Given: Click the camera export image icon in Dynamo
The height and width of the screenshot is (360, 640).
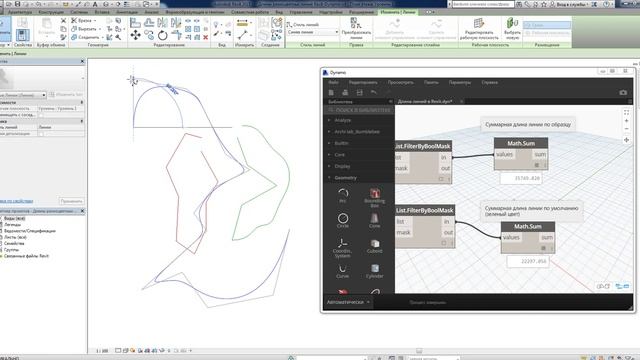Looking at the screenshot, I should (623, 93).
